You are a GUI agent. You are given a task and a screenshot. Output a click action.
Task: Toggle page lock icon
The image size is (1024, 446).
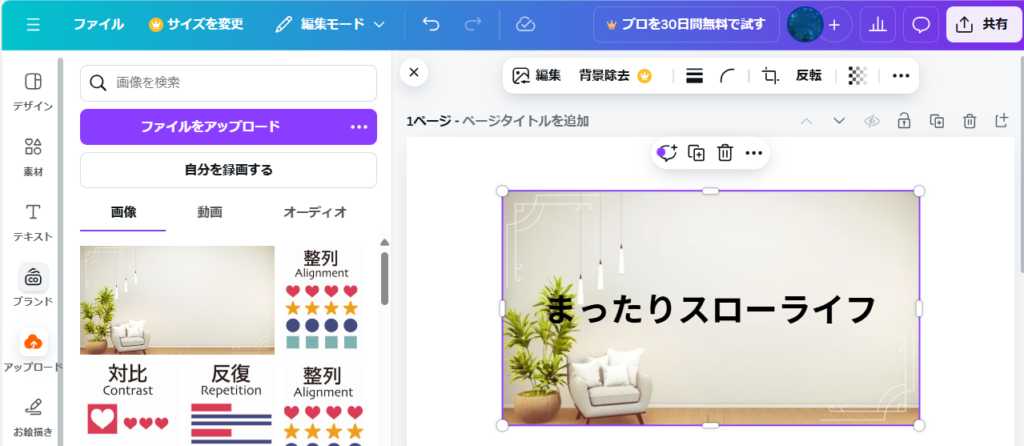[x=904, y=121]
